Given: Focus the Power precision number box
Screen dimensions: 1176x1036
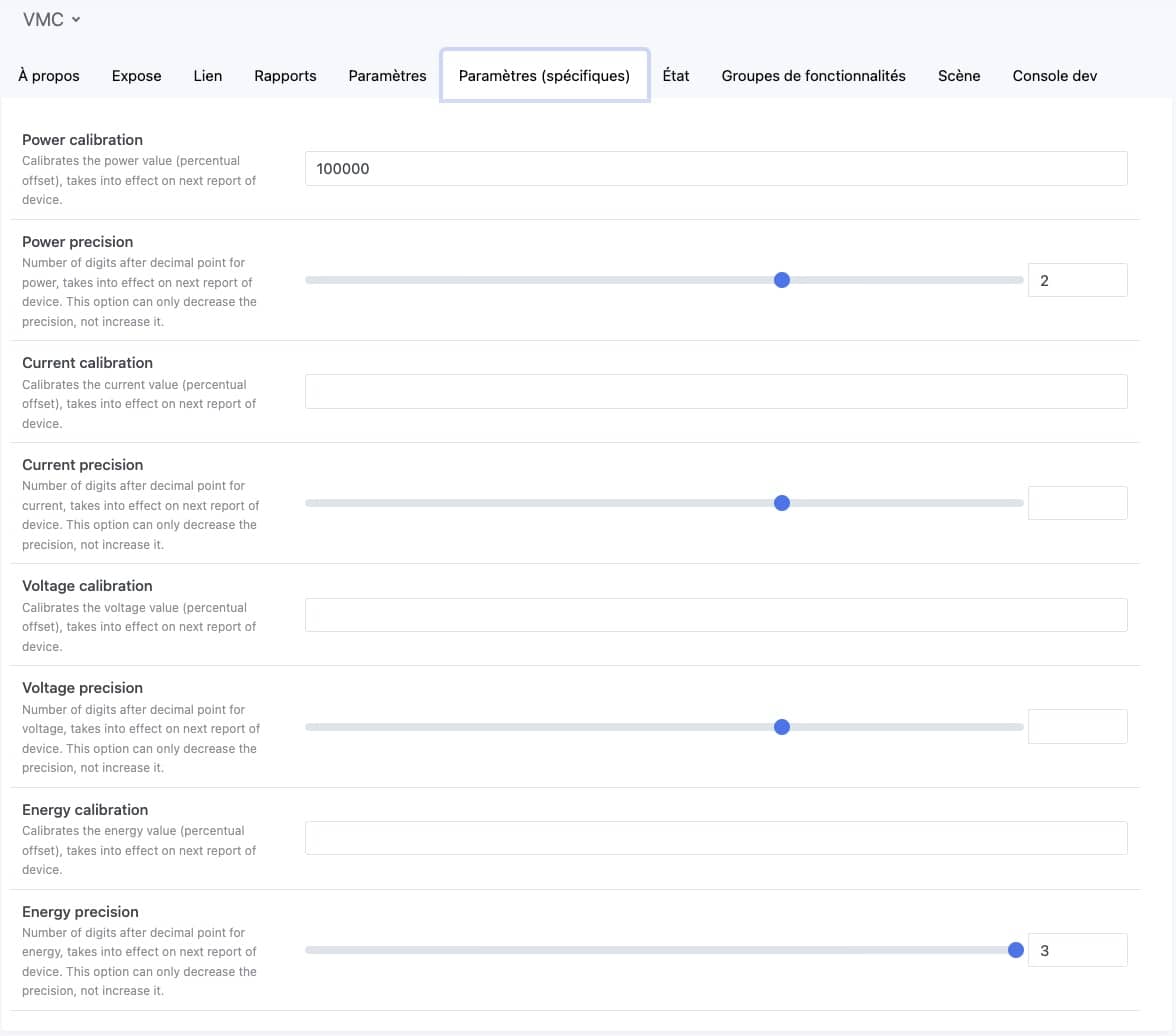Looking at the screenshot, I should 1077,281.
